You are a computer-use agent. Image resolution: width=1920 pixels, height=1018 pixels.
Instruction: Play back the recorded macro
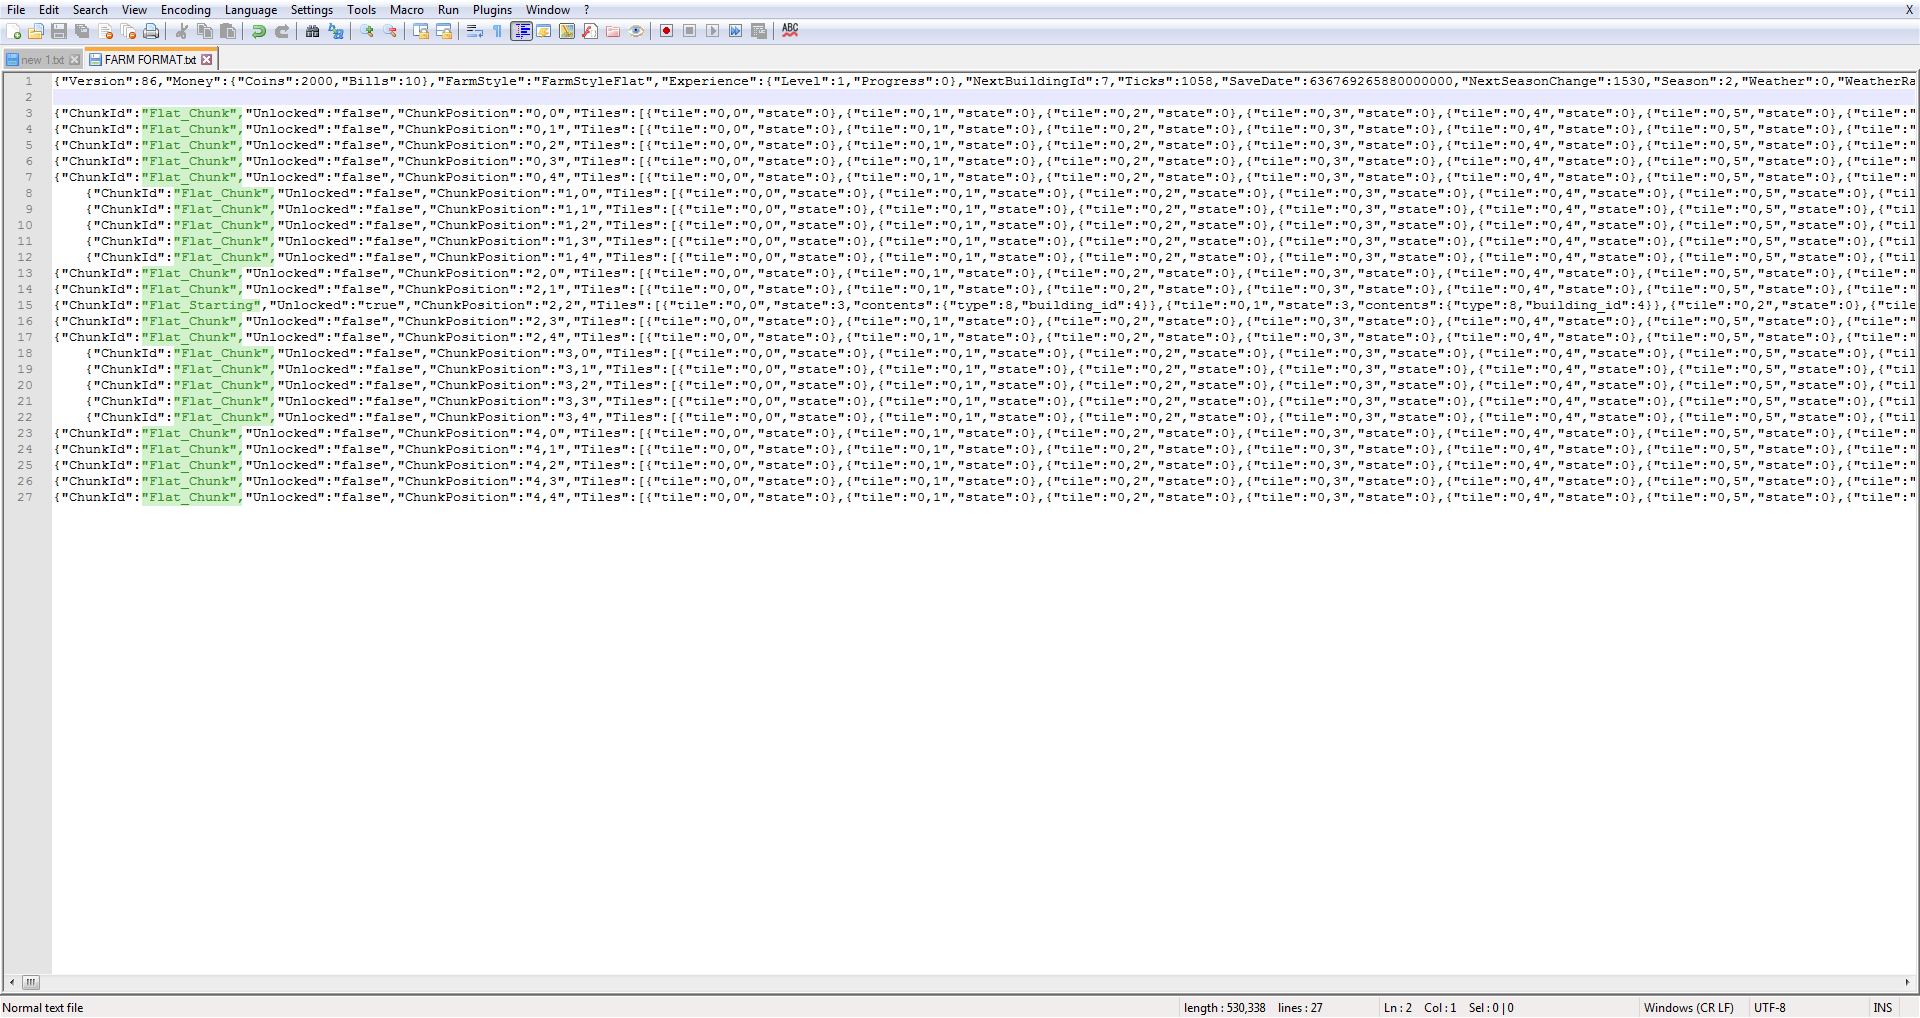(713, 31)
